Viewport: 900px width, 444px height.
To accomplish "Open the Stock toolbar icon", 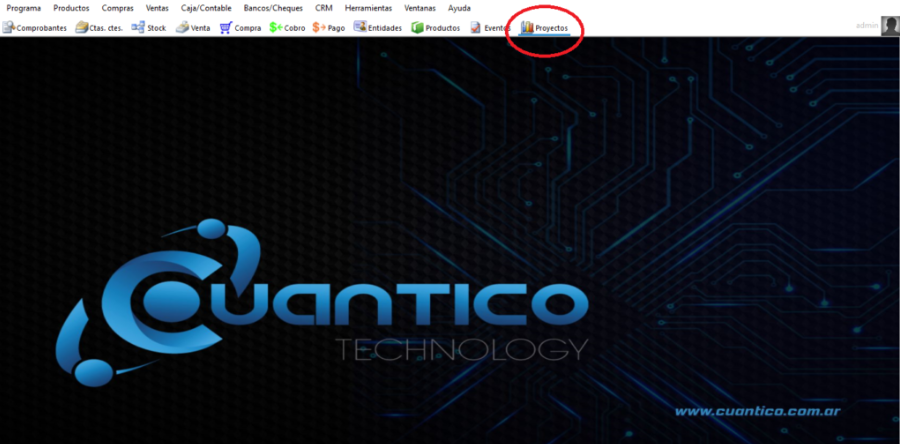I will [x=138, y=27].
